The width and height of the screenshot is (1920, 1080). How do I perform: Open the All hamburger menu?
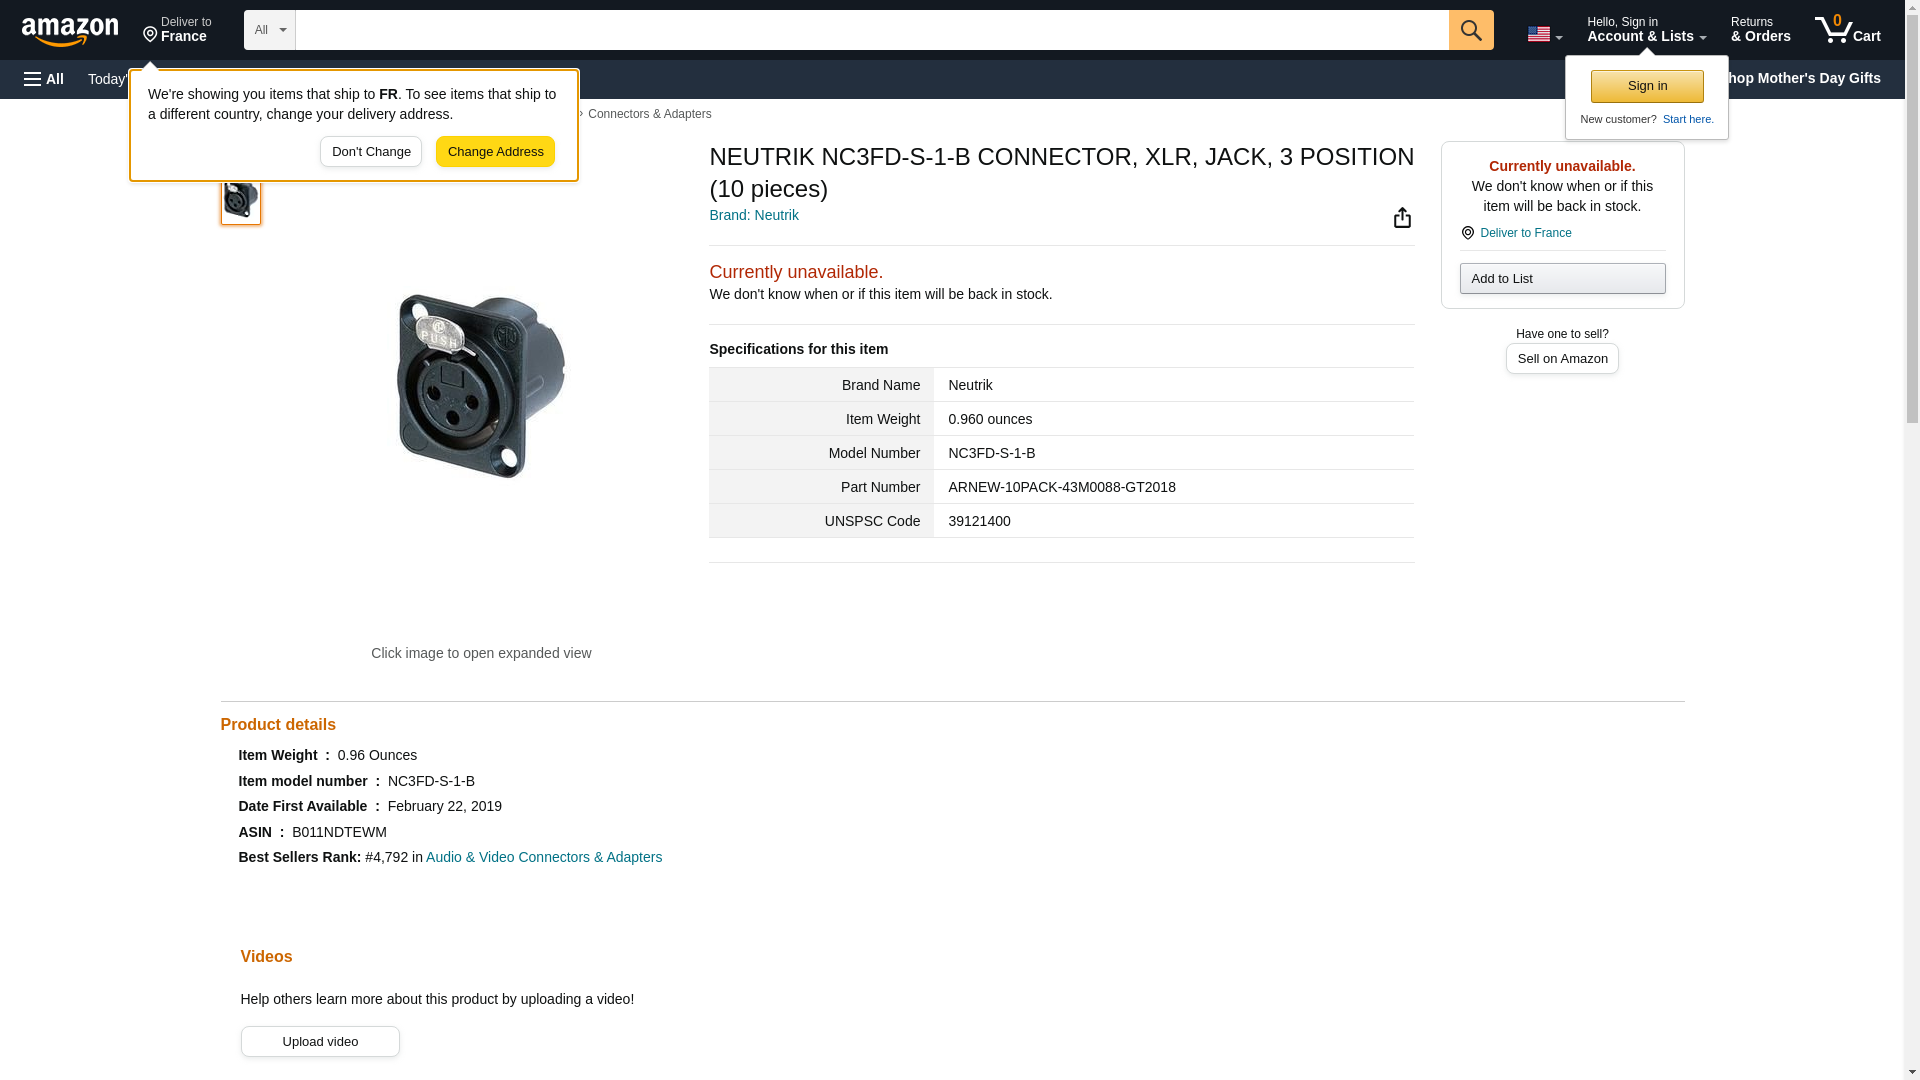coord(44,79)
